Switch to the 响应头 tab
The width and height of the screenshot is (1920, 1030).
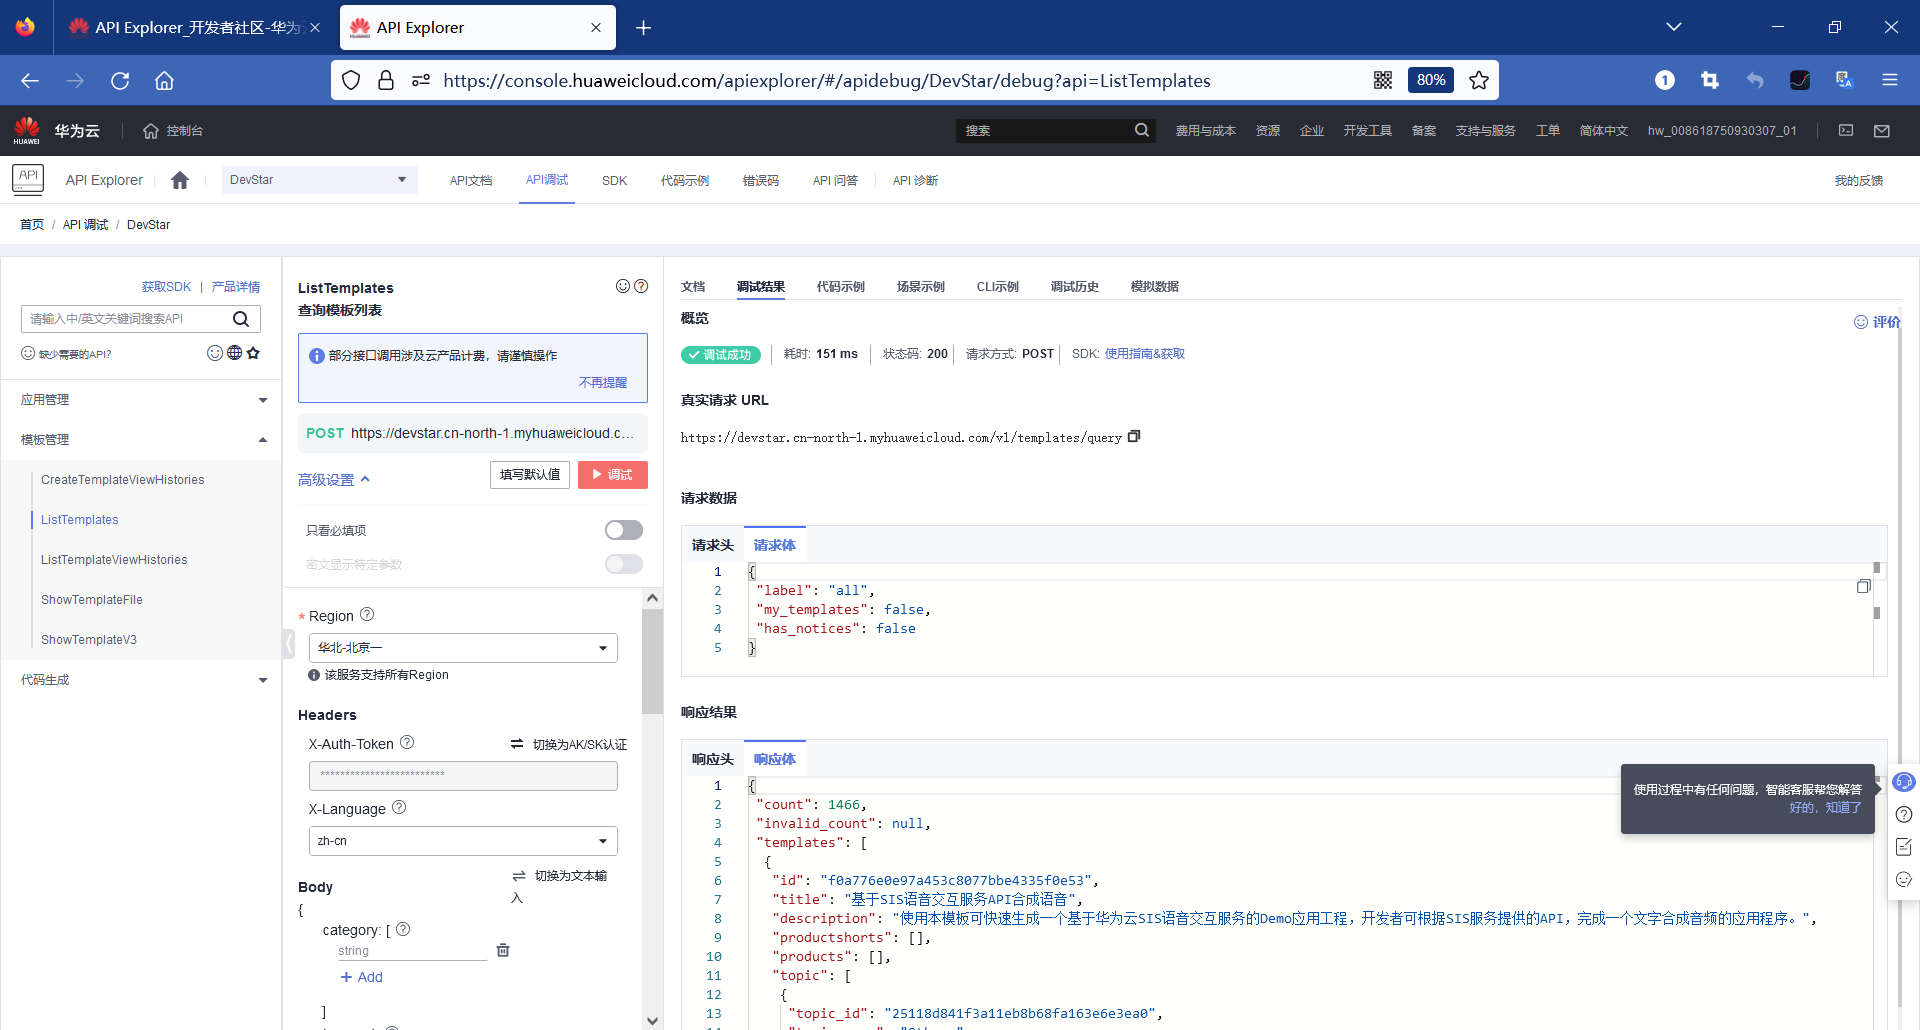[x=713, y=759]
